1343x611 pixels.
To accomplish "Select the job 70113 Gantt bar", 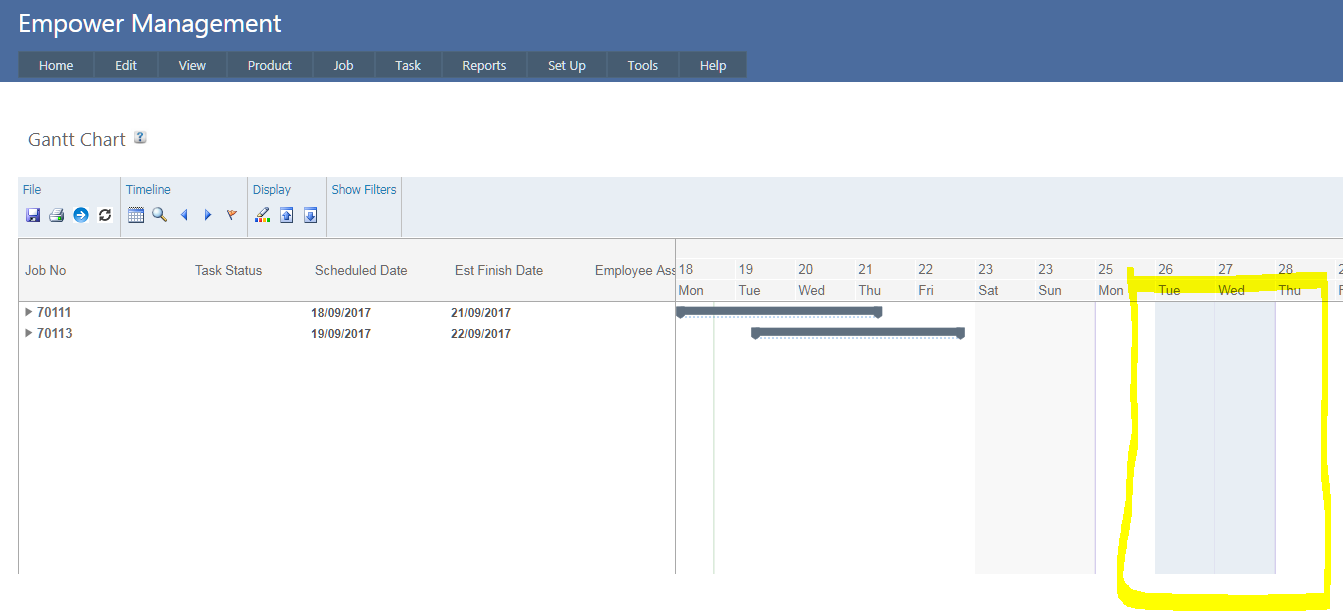I will coord(857,332).
